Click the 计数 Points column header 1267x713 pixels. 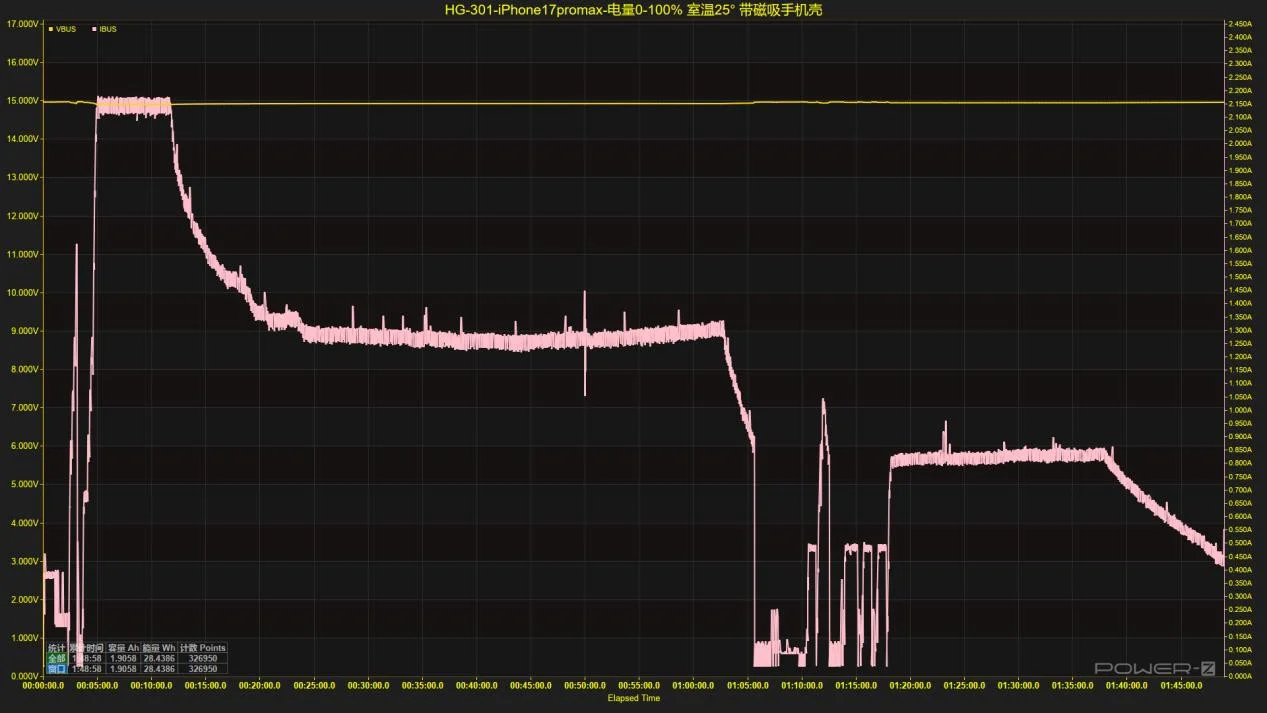point(203,648)
